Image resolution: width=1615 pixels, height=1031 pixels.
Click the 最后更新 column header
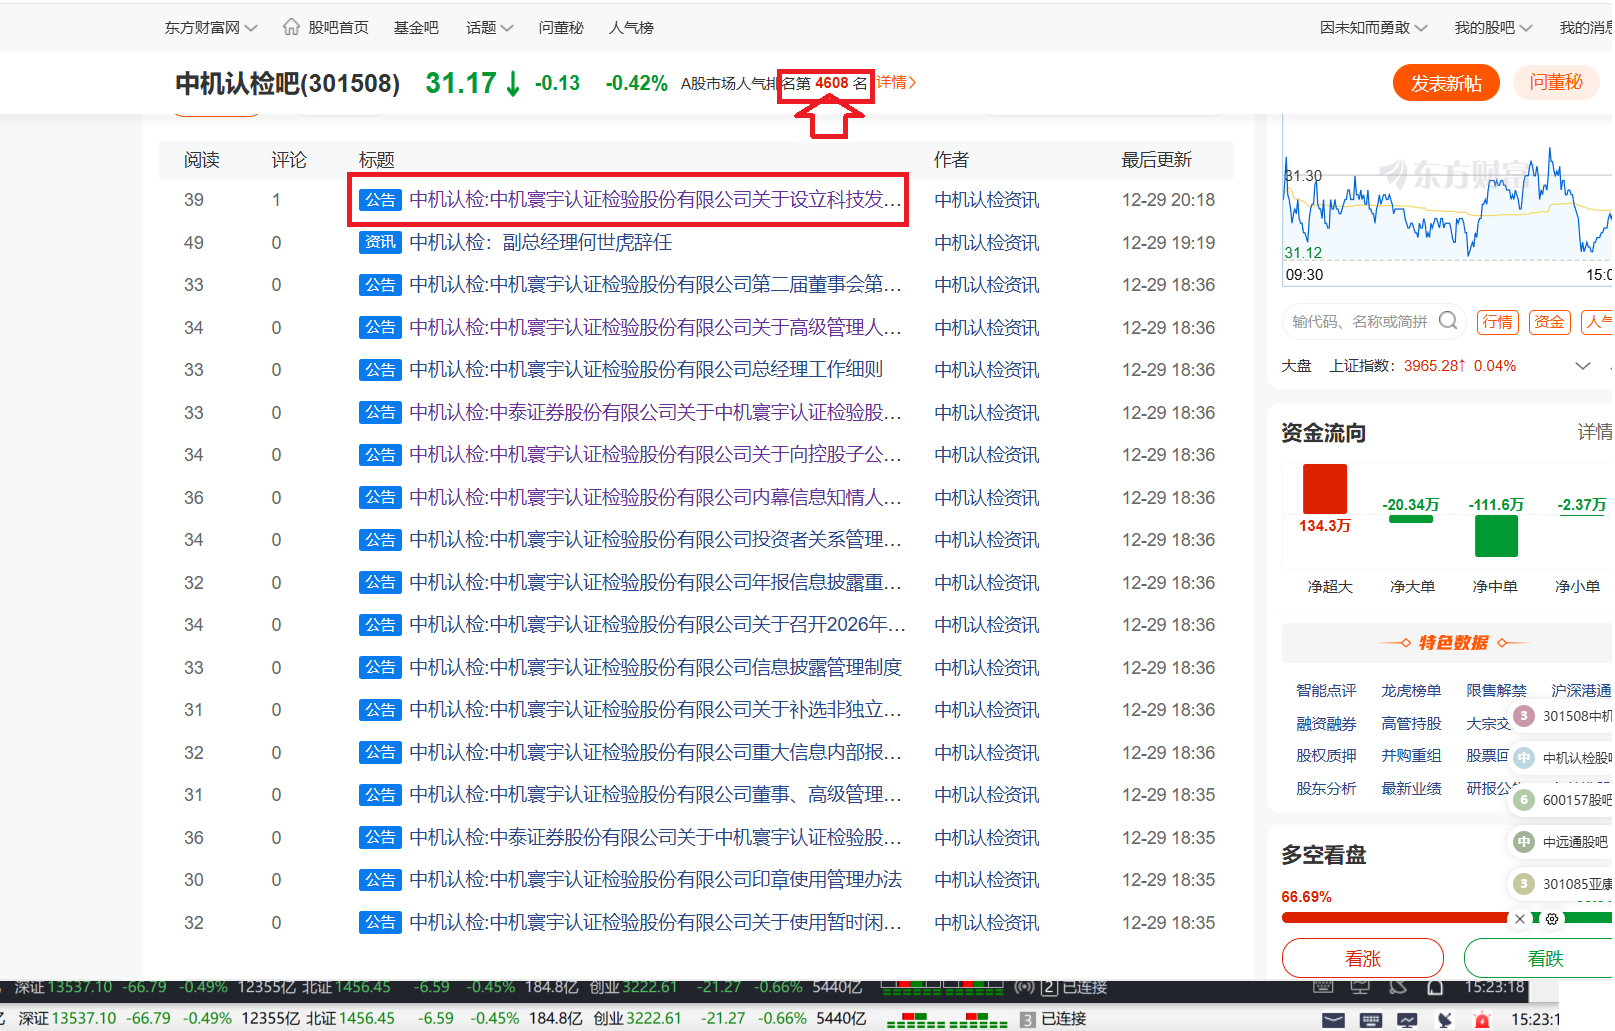[x=1156, y=160]
